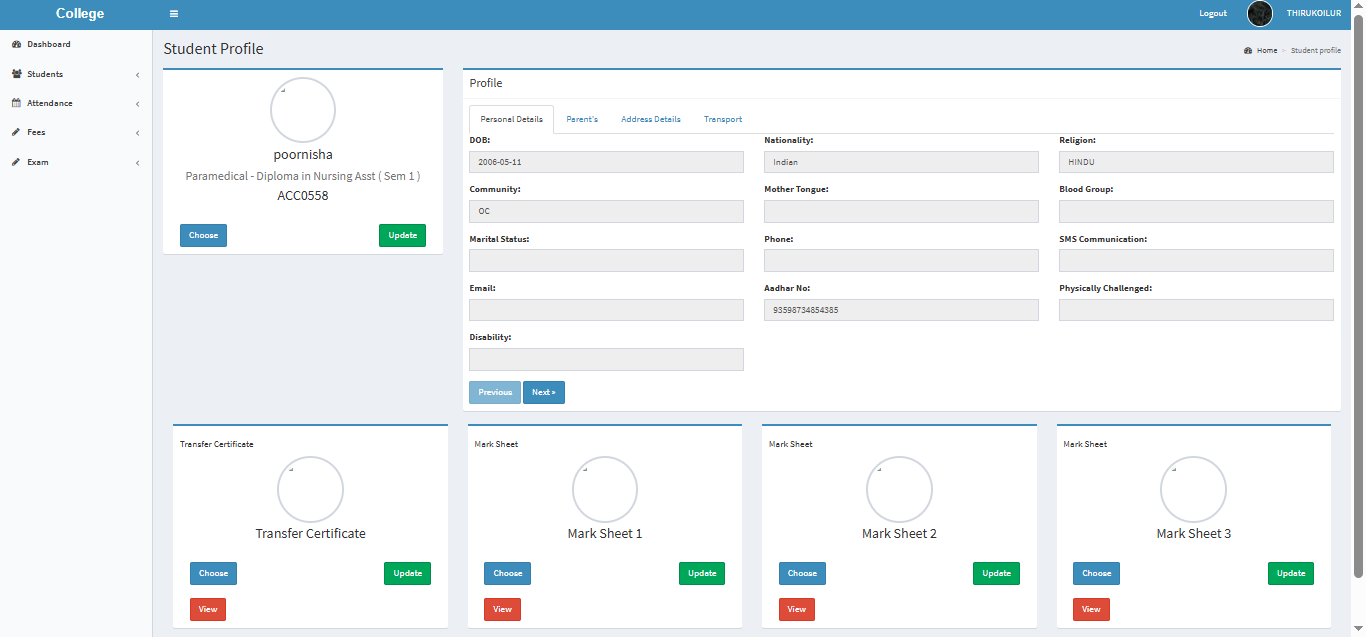This screenshot has height=637, width=1366.
Task: Click Update under Mark Sheet 2
Action: click(996, 573)
